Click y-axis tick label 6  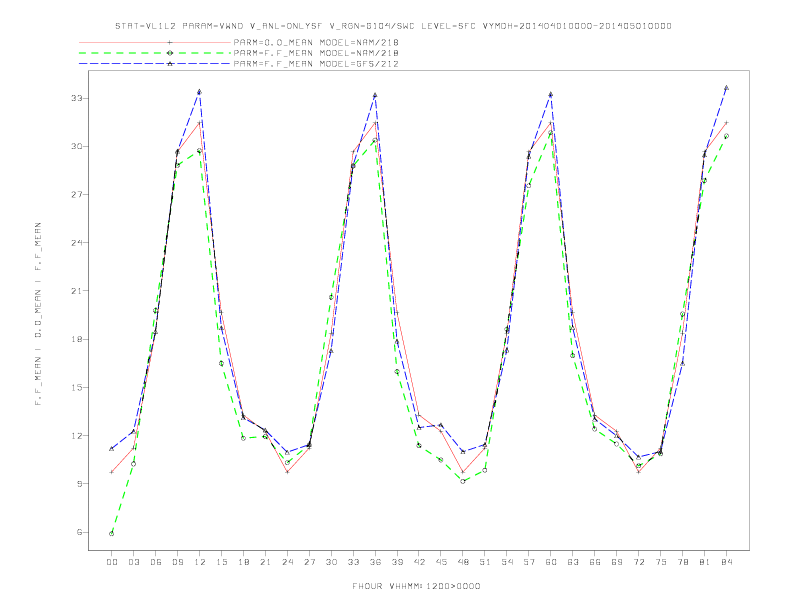pyautogui.click(x=79, y=532)
